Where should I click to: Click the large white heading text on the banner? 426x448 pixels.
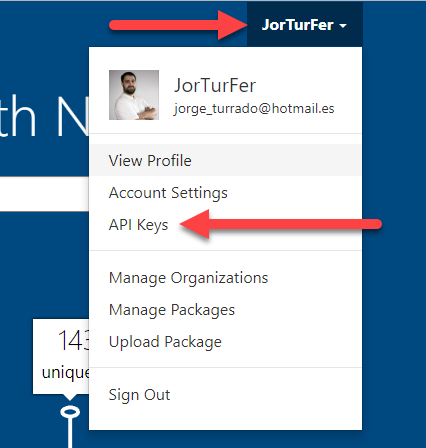click(44, 116)
